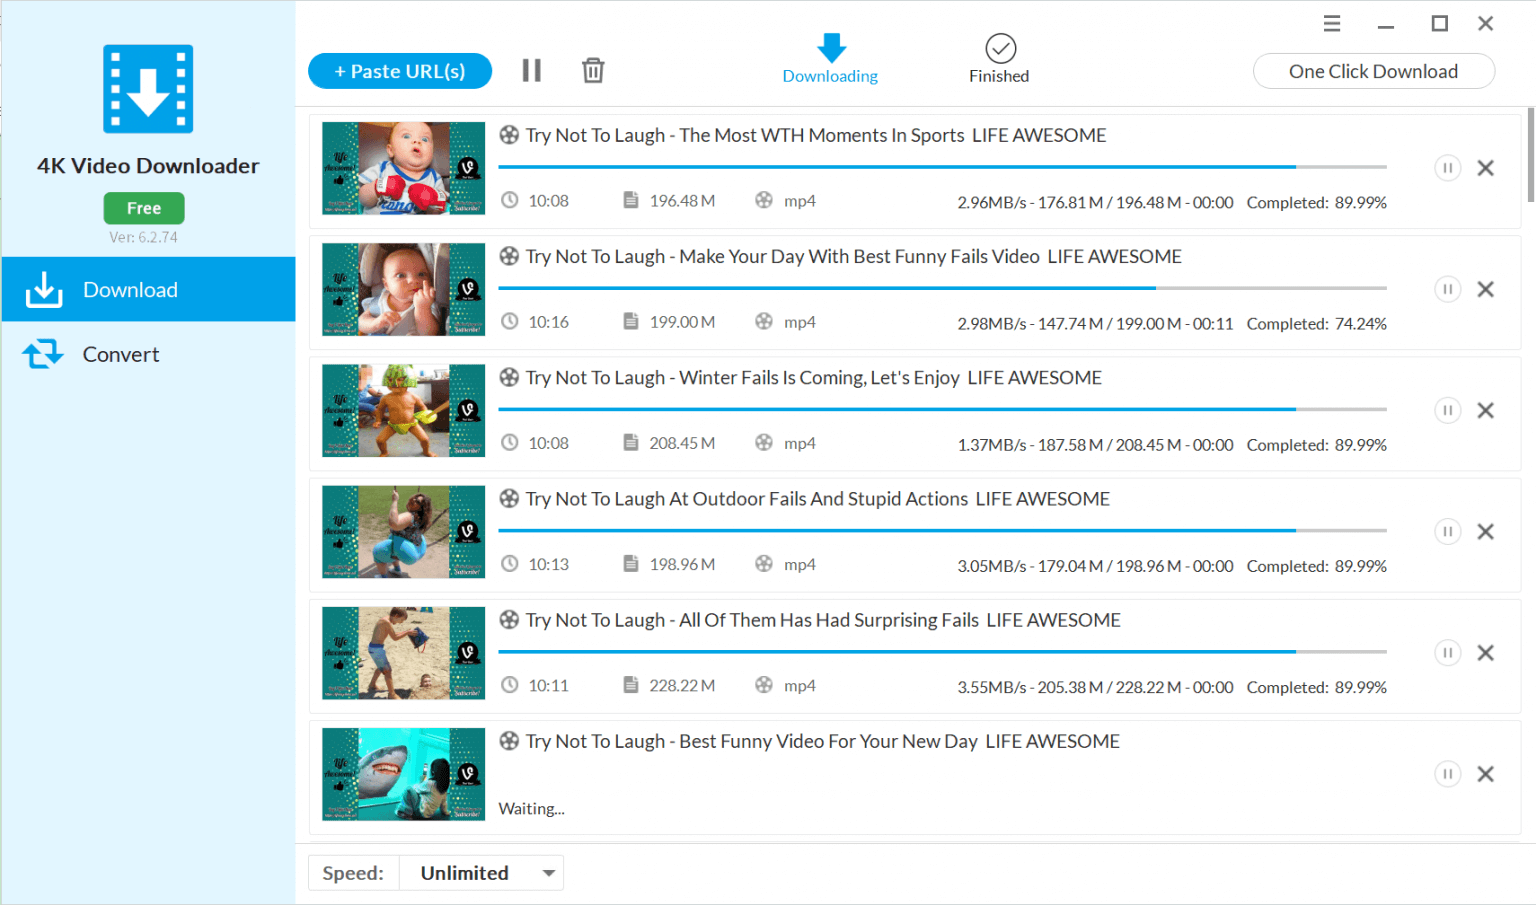1536x905 pixels.
Task: Click the trash icon to clear downloads
Action: [x=593, y=70]
